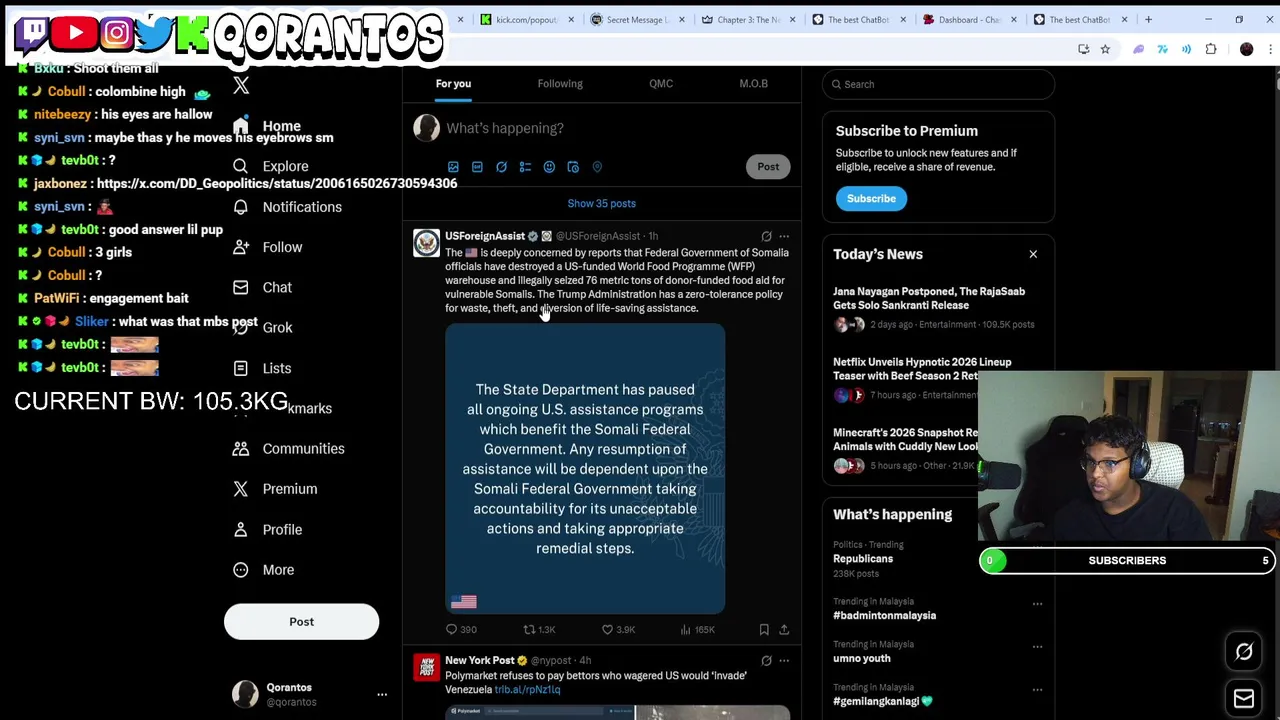Open more options for #gemilangkanlagi trend
The height and width of the screenshot is (720, 1280).
coord(1037,689)
